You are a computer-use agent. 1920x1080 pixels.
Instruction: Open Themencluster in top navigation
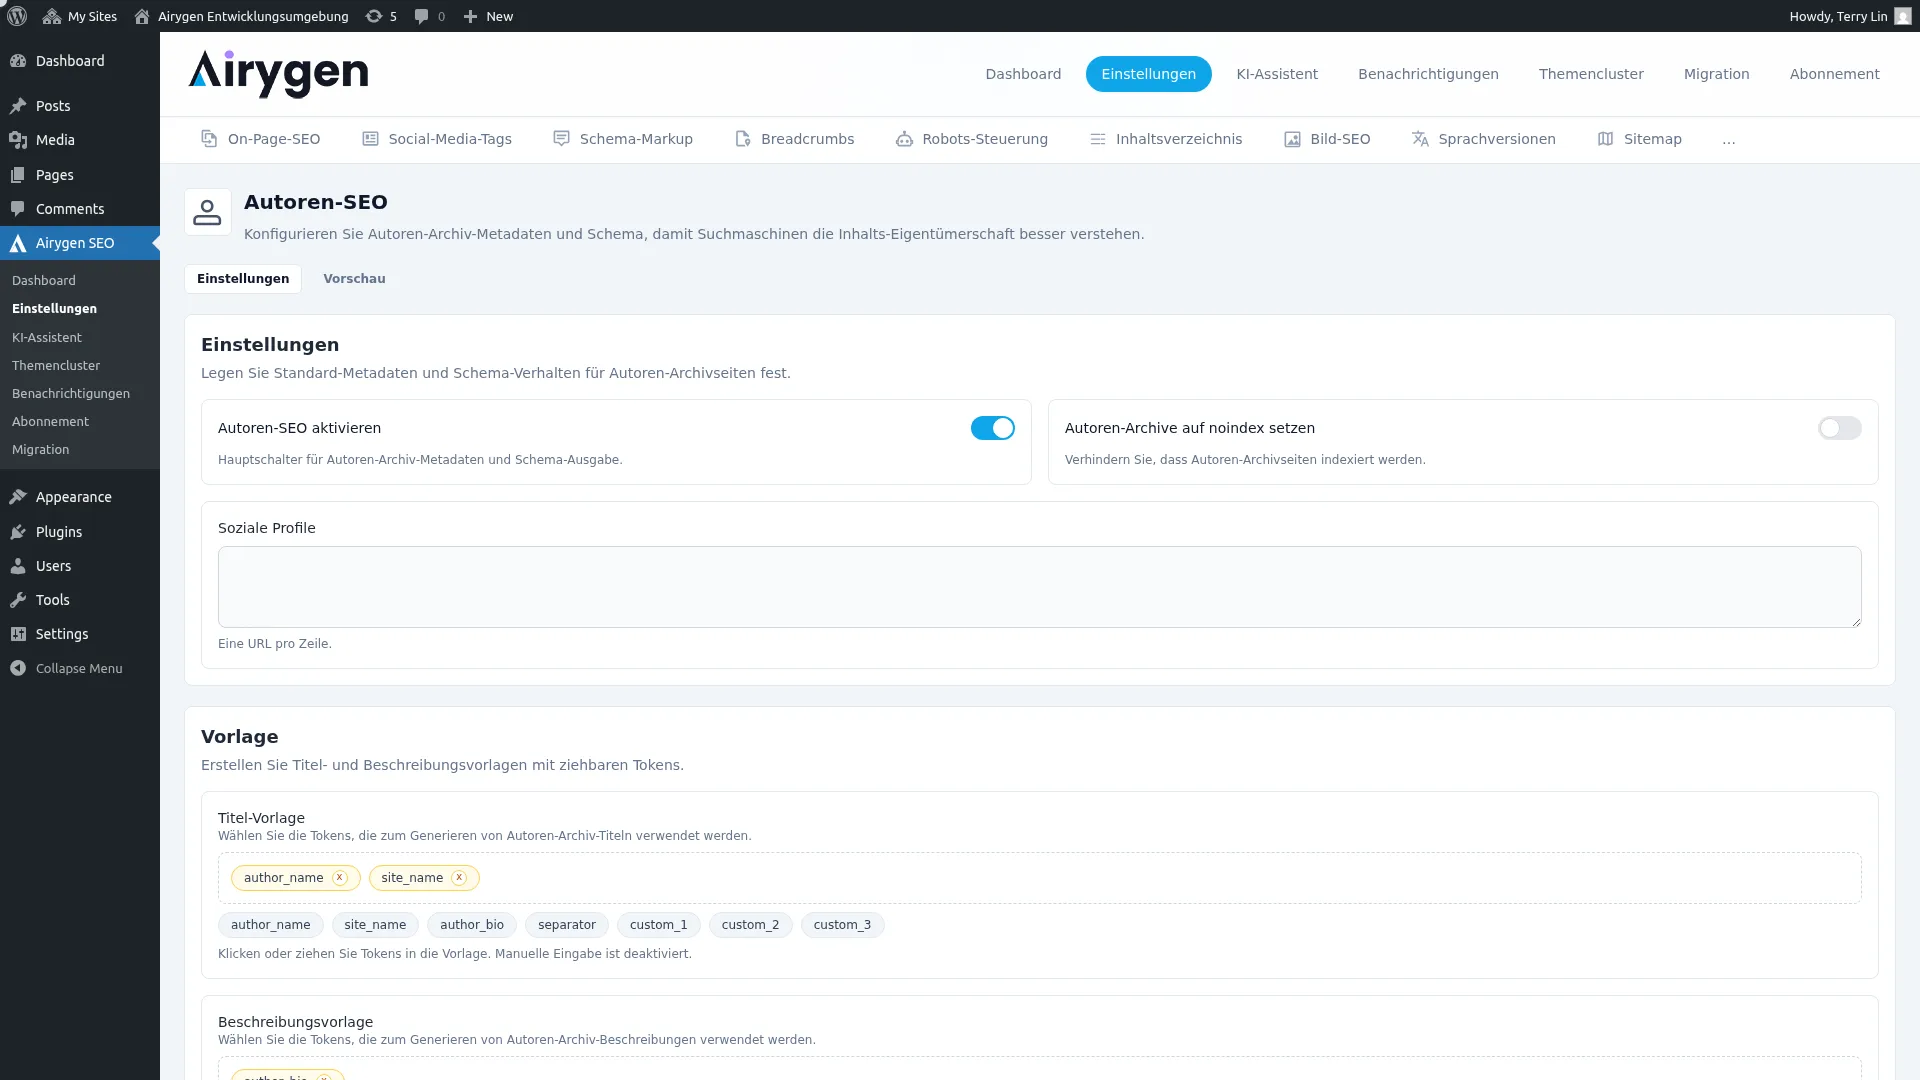pyautogui.click(x=1591, y=74)
